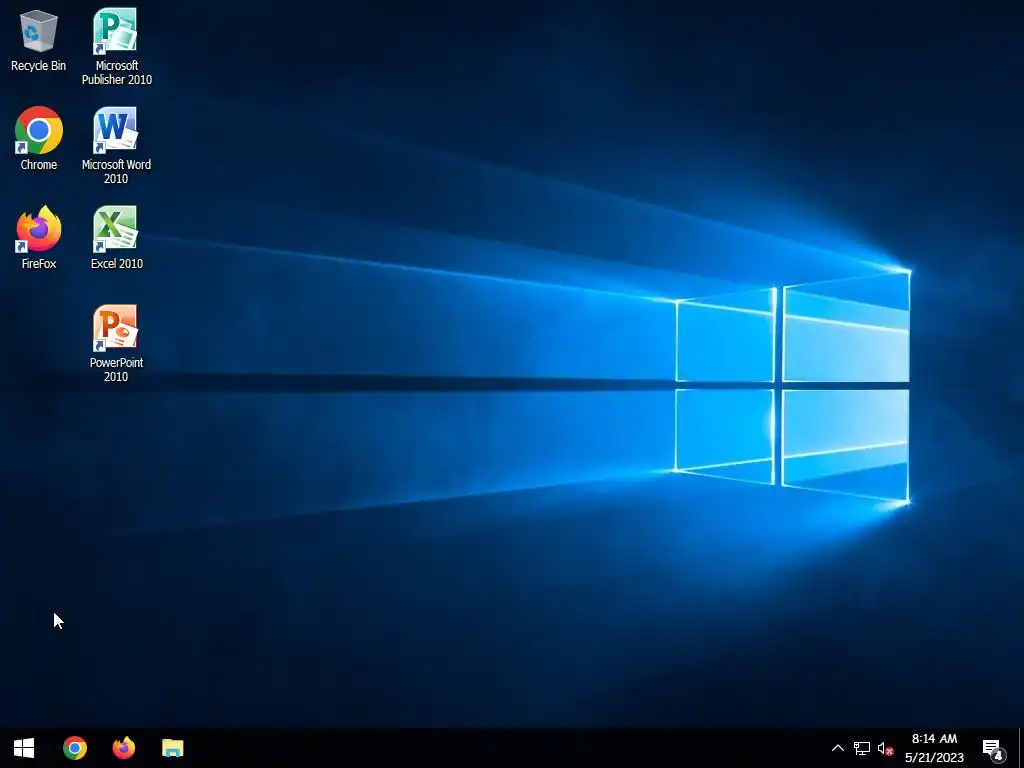Image resolution: width=1024 pixels, height=768 pixels.
Task: Open the Windows Start menu
Action: pos(24,748)
